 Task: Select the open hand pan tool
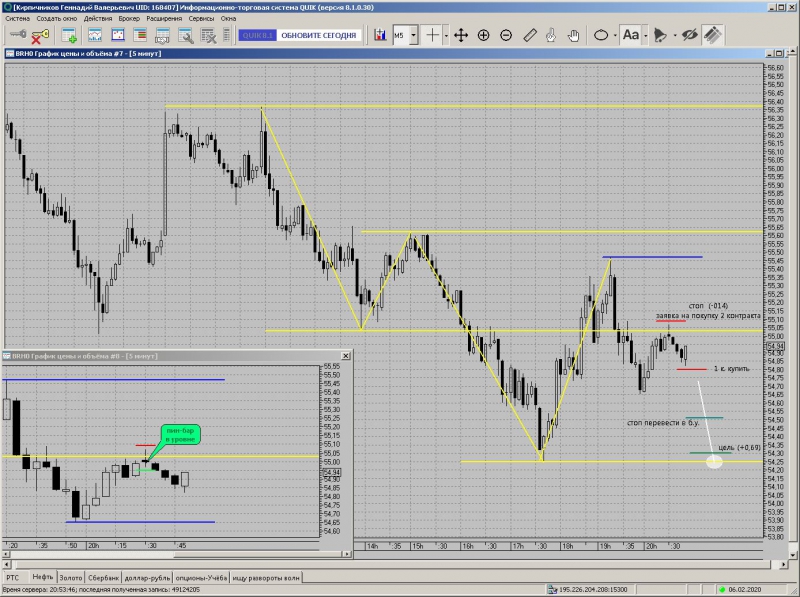click(x=573, y=35)
